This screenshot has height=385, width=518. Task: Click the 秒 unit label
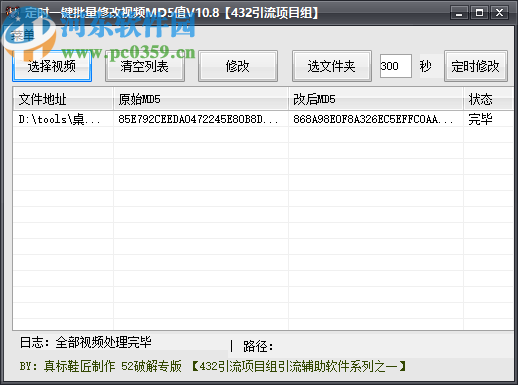pos(425,66)
